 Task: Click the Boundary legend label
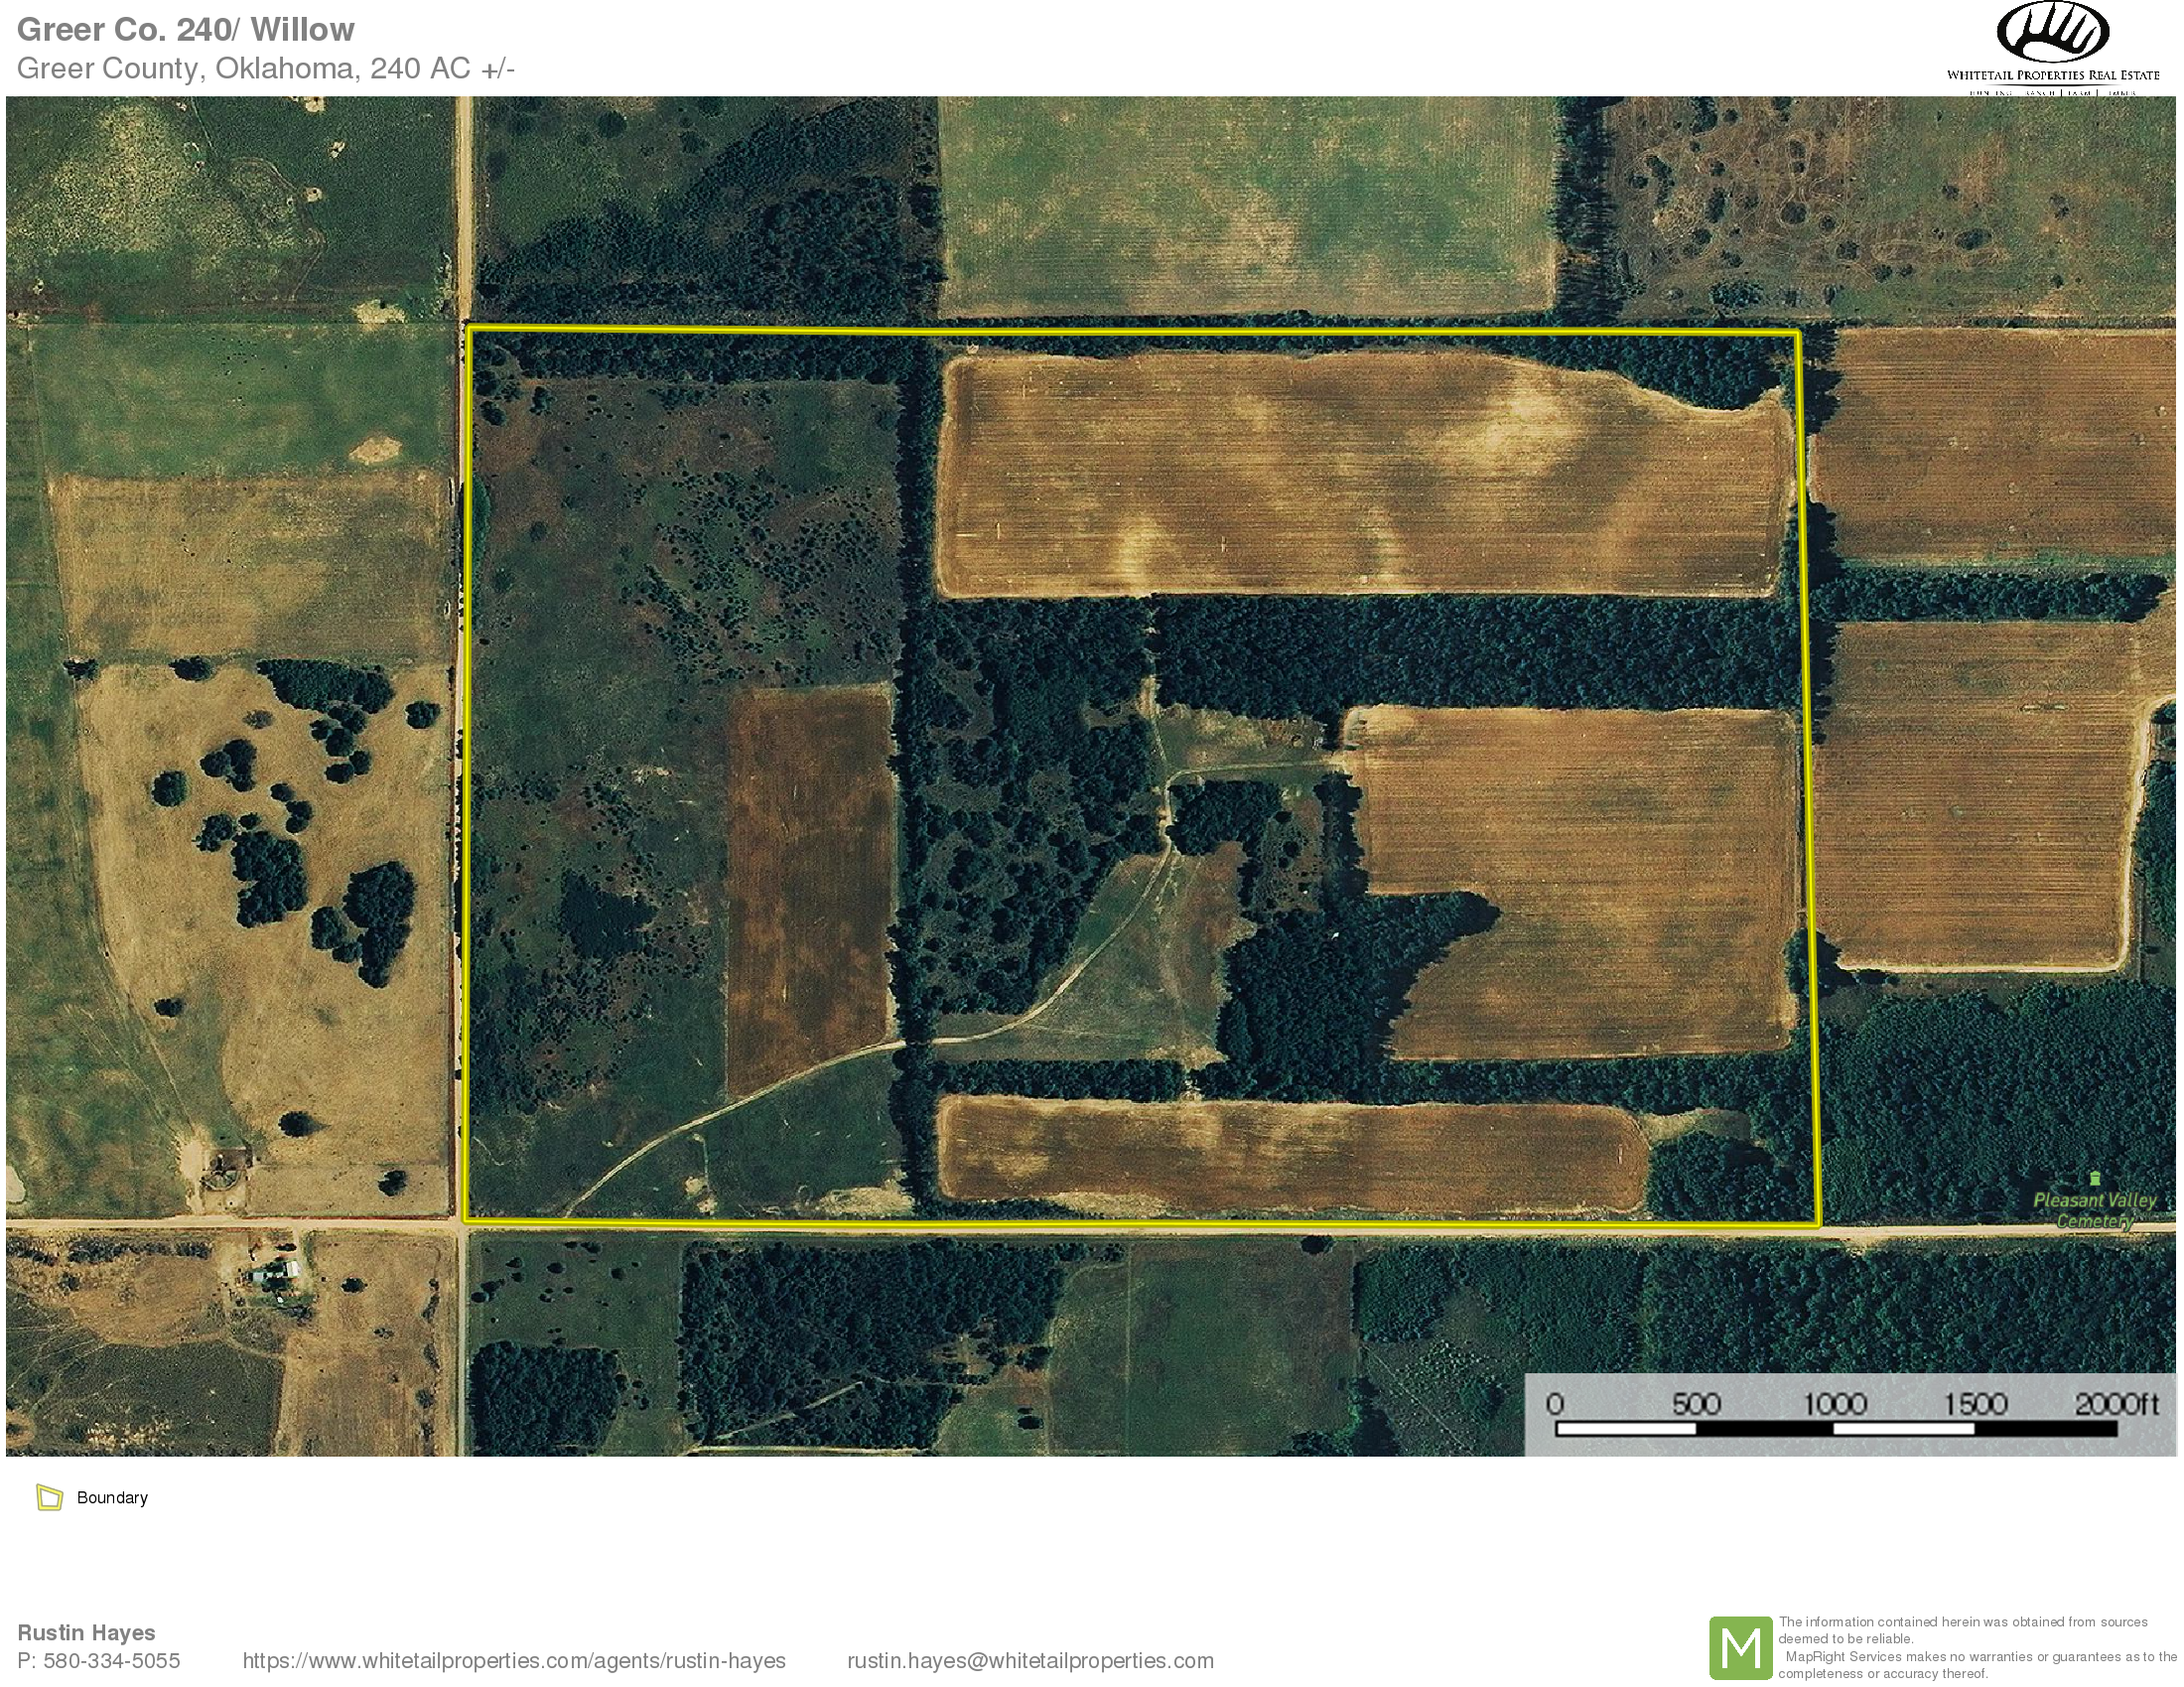(112, 1497)
